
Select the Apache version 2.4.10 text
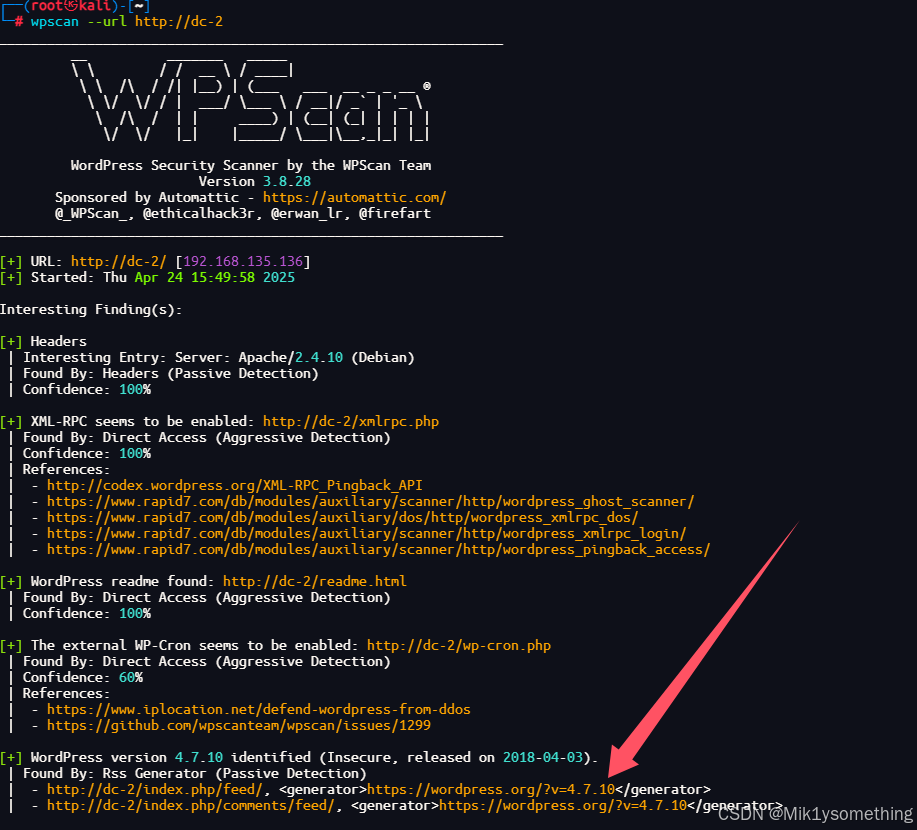(319, 357)
